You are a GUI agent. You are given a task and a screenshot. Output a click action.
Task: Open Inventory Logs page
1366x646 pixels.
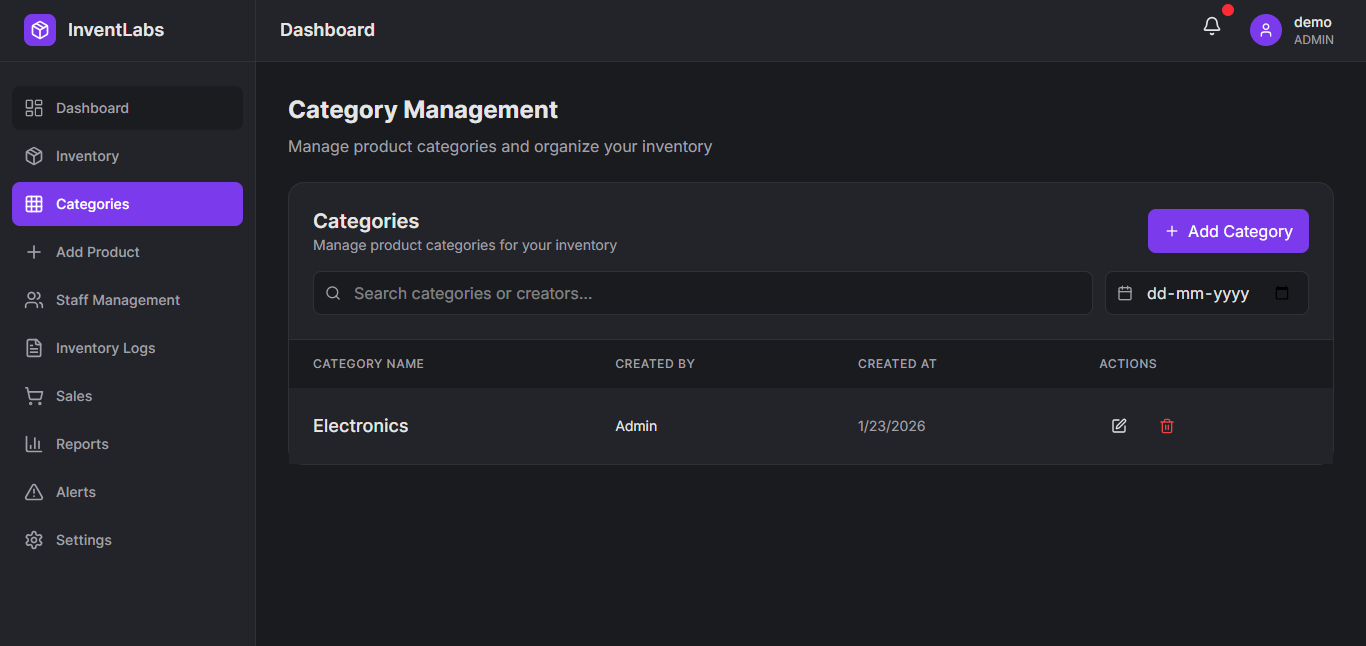[105, 348]
